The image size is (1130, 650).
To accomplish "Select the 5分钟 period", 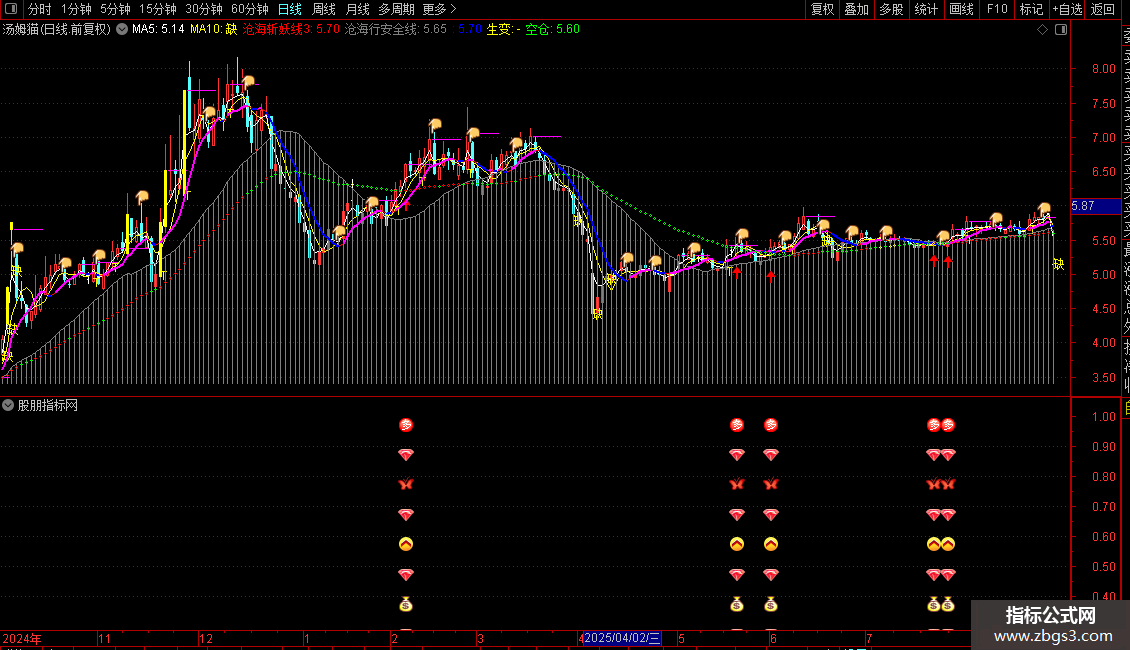I will click(x=115, y=9).
